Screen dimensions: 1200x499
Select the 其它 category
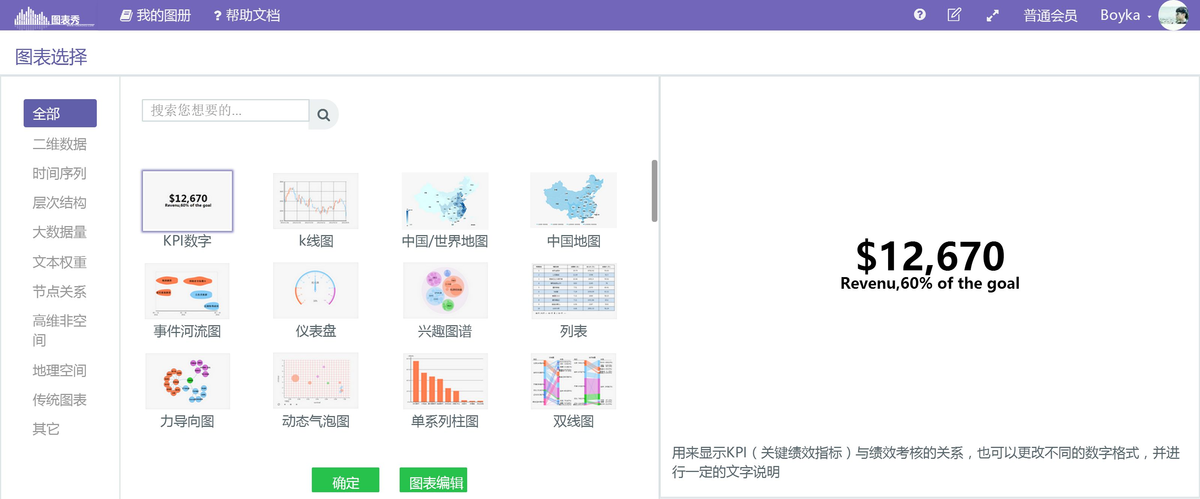pyautogui.click(x=46, y=428)
